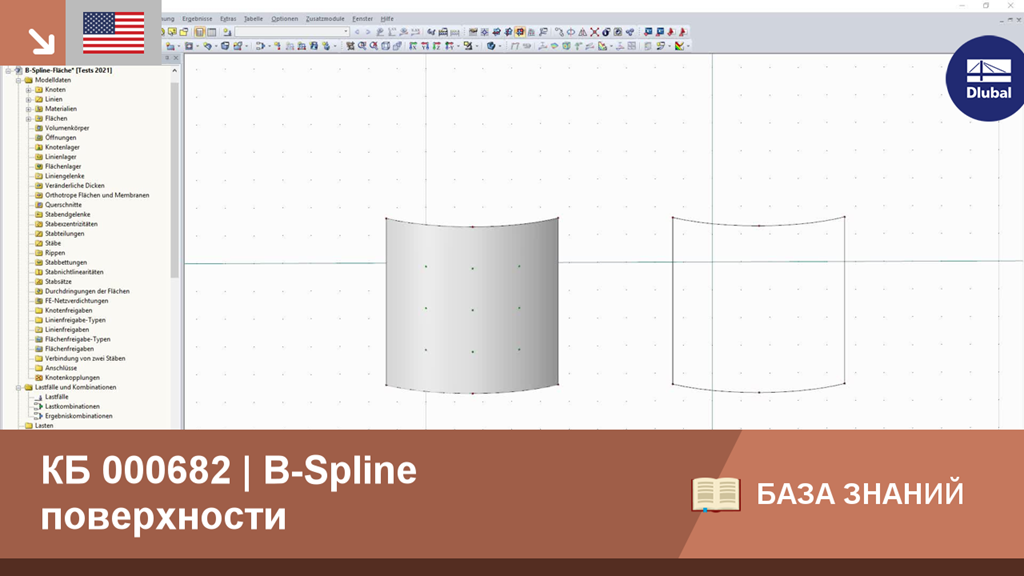Click the zoom window magnifier icon
Viewport: 1024px width, 576px height.
362,46
